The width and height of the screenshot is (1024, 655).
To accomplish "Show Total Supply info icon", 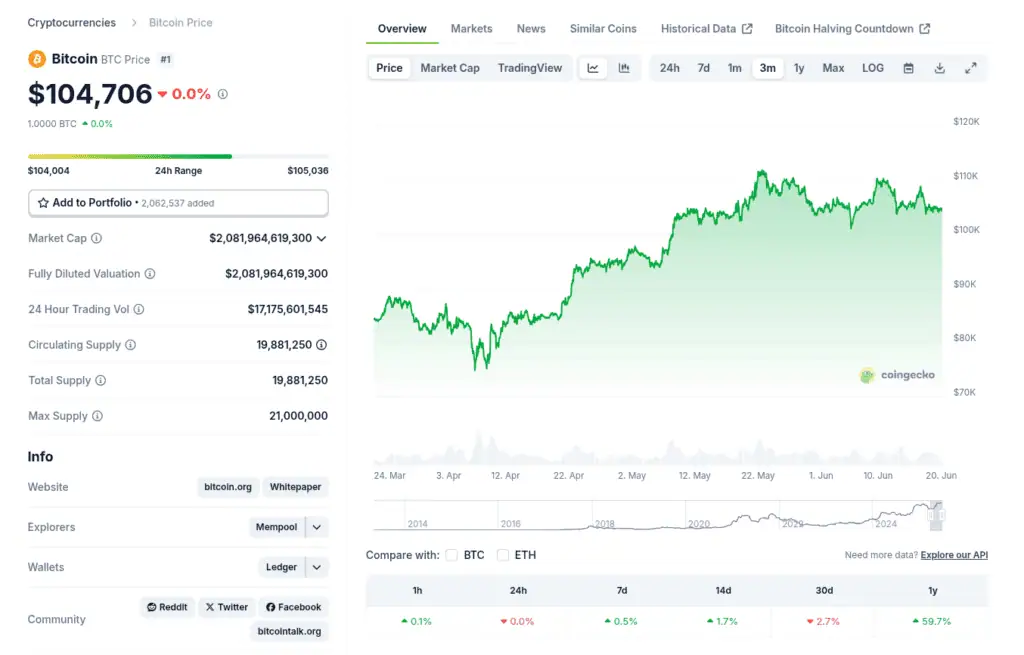I will click(x=101, y=380).
